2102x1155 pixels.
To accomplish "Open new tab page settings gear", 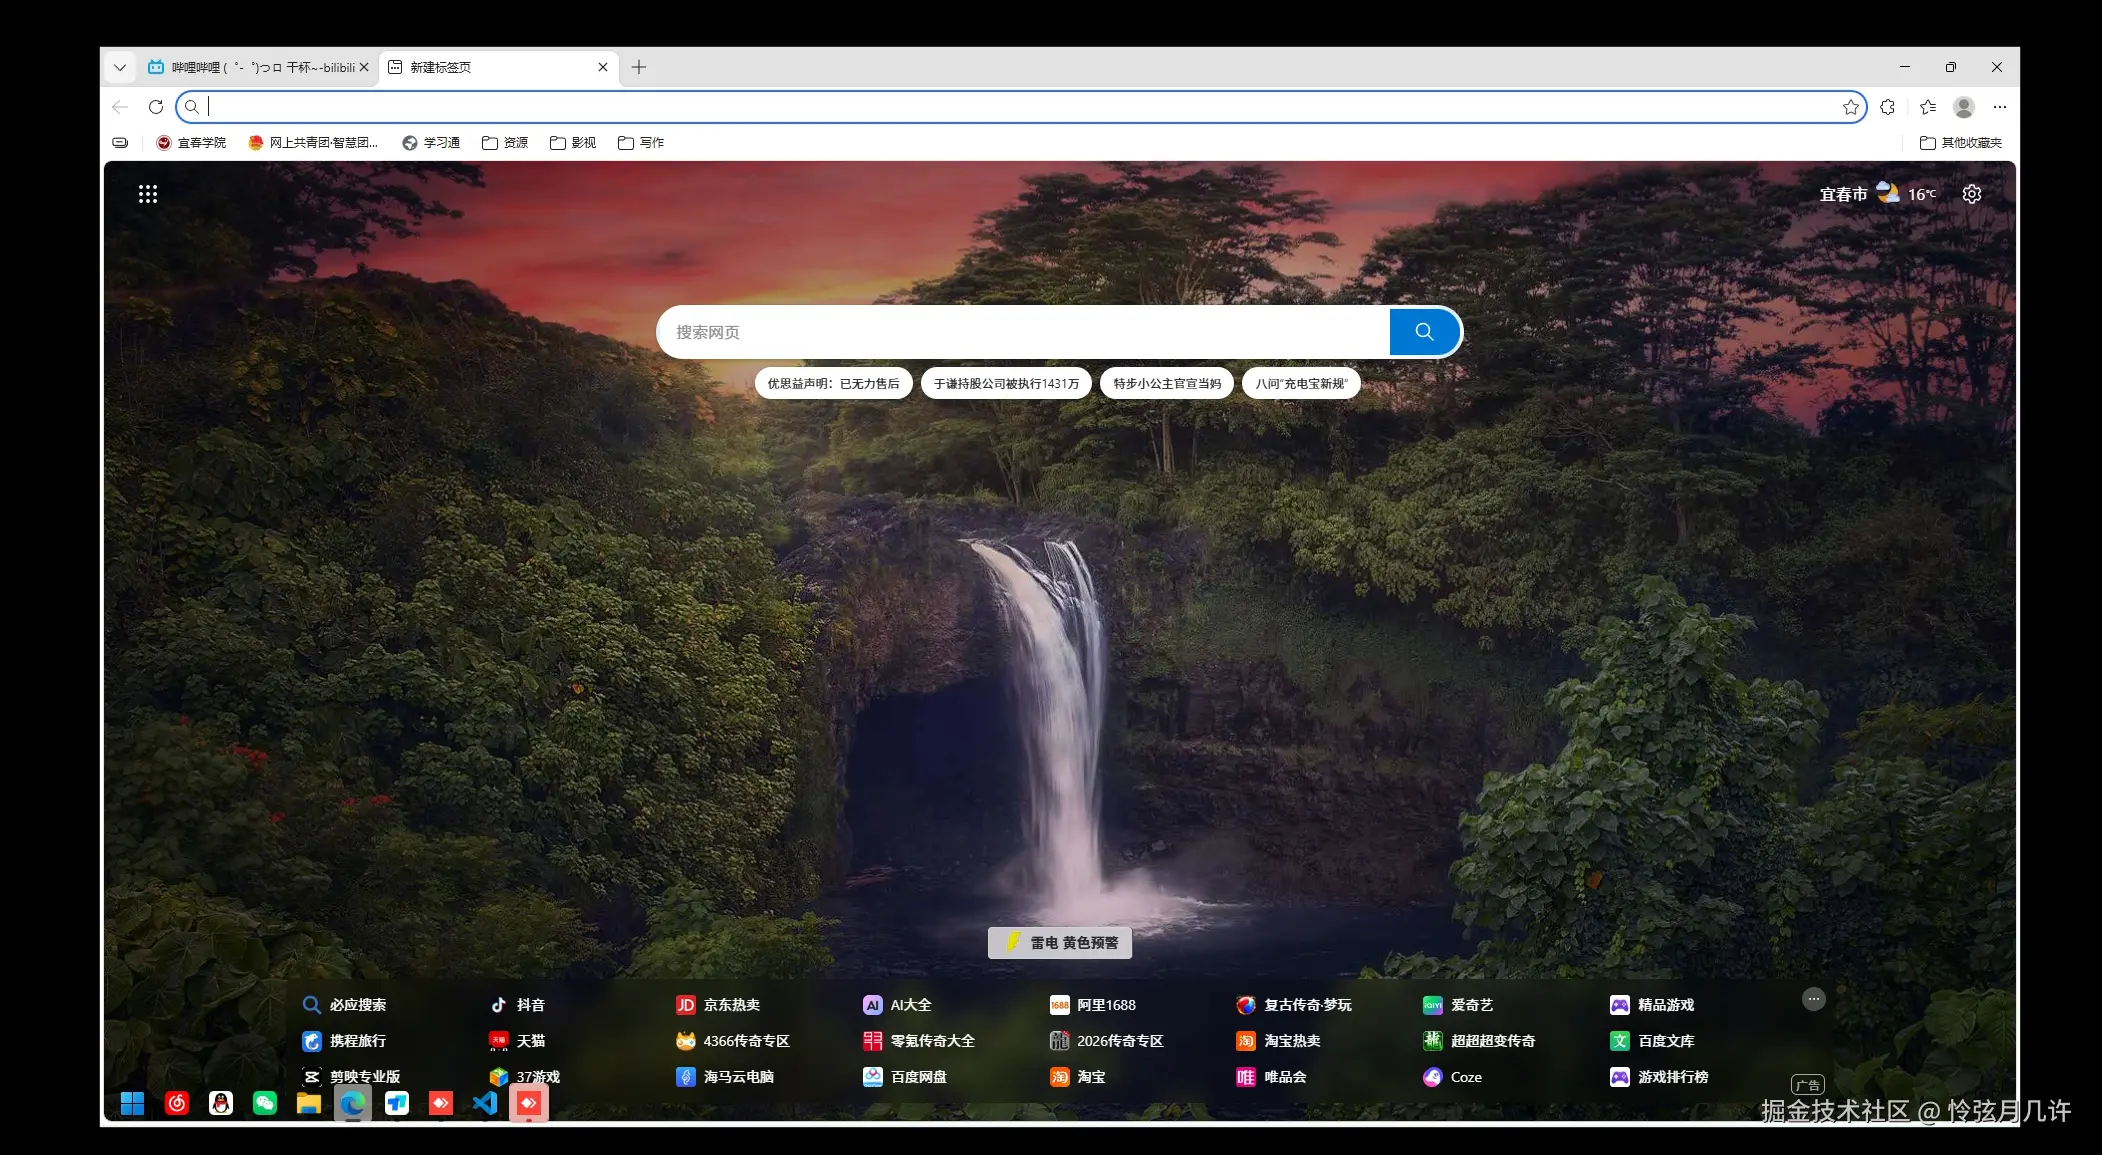I will 1971,194.
